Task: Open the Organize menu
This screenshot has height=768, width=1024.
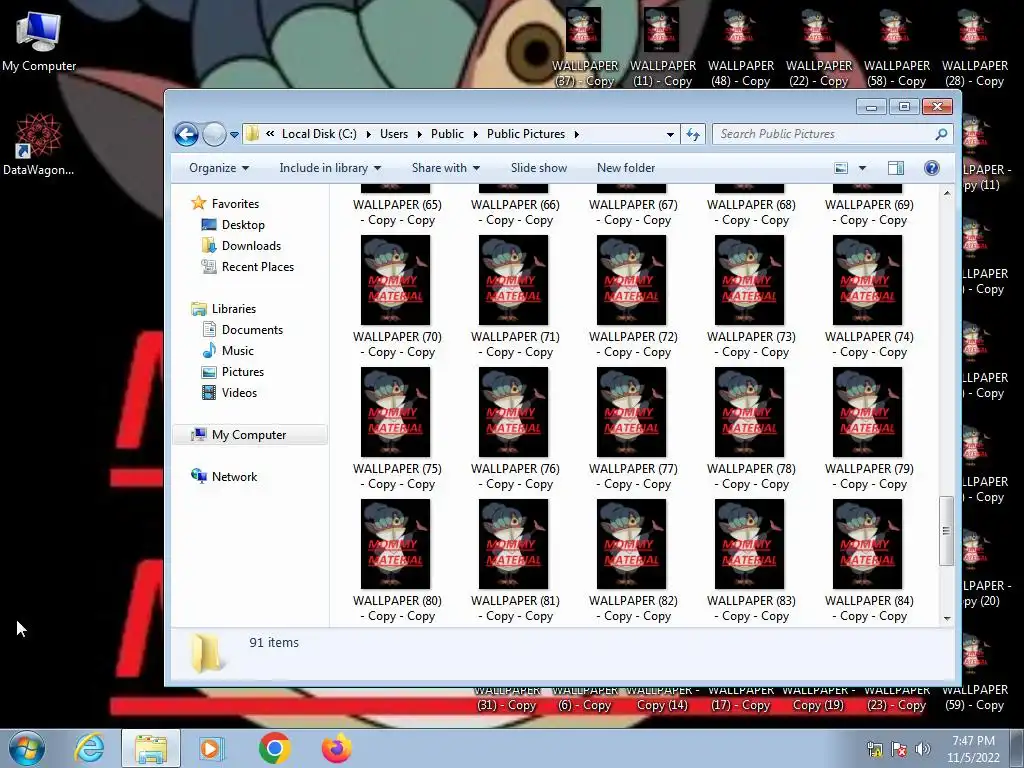Action: pyautogui.click(x=219, y=168)
